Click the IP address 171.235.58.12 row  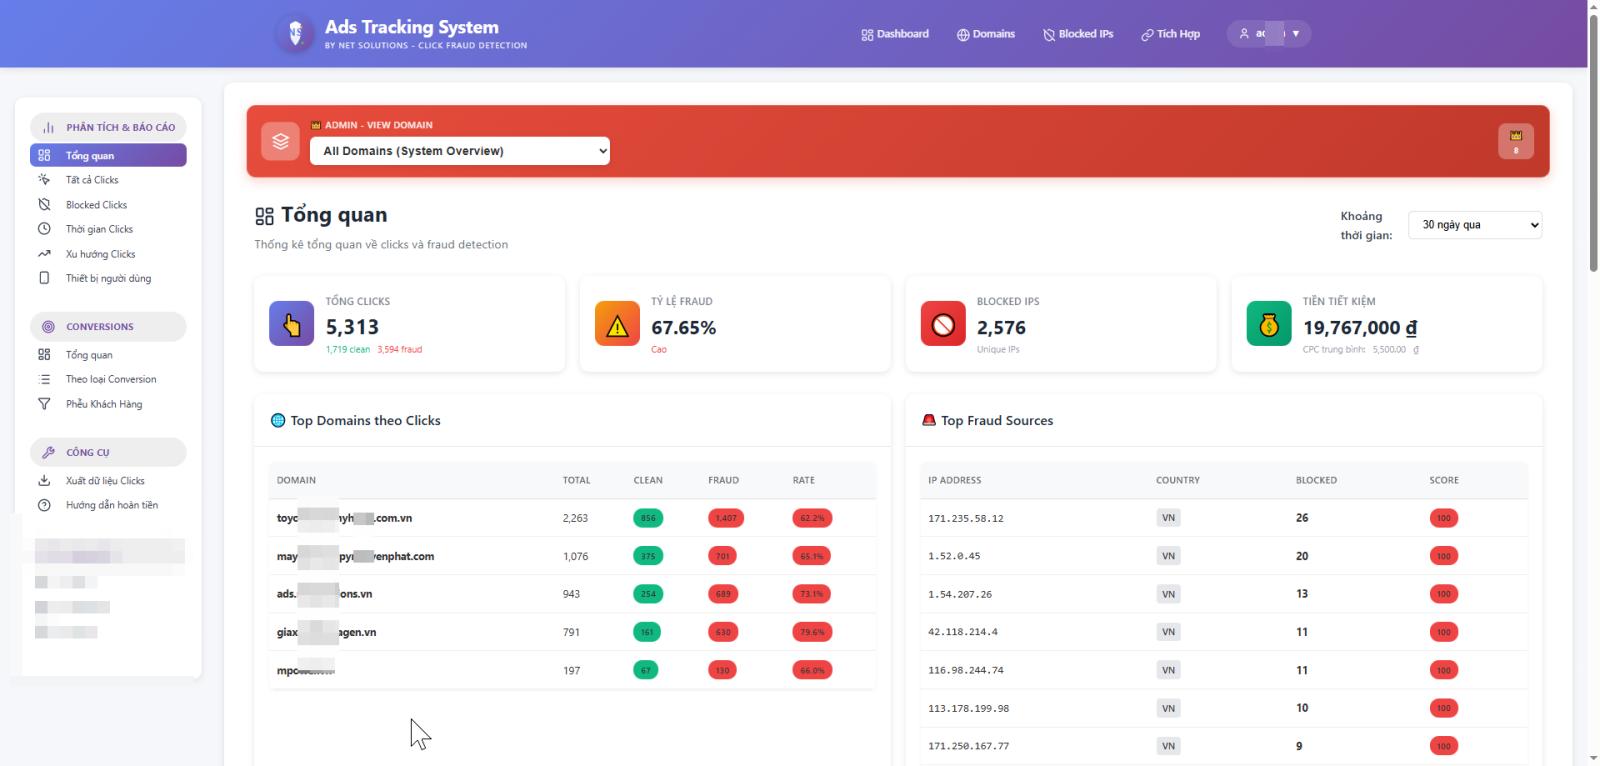tap(966, 518)
